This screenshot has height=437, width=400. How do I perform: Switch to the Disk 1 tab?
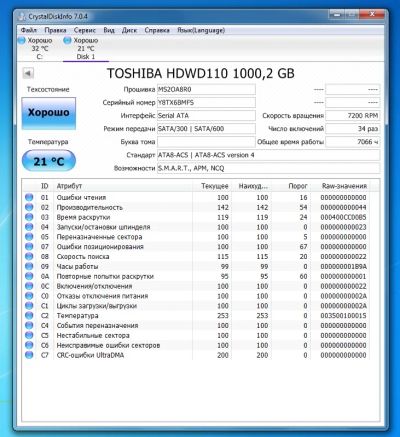point(86,49)
